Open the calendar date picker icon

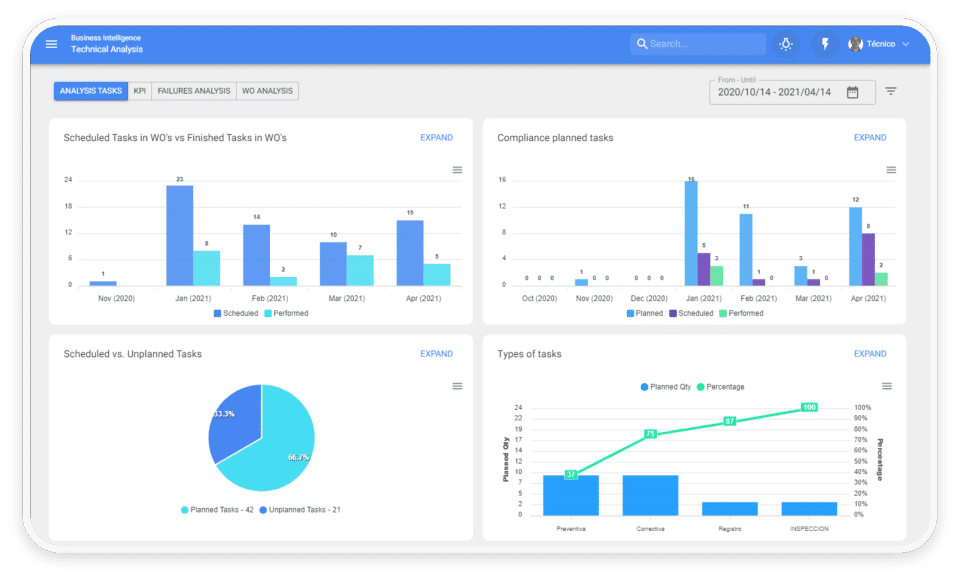pyautogui.click(x=852, y=92)
